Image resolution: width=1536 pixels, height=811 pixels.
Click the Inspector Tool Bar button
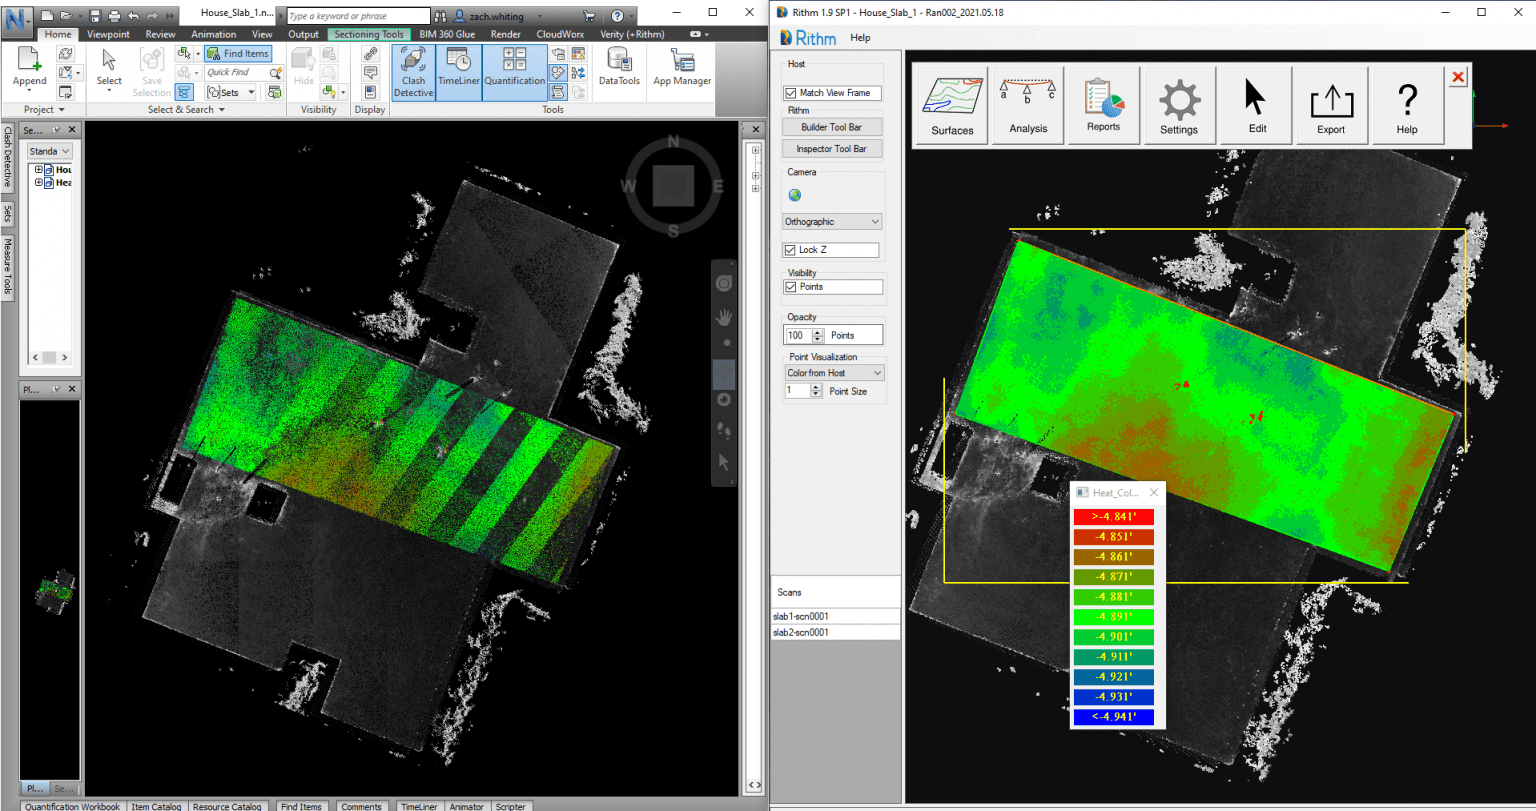(x=832, y=148)
